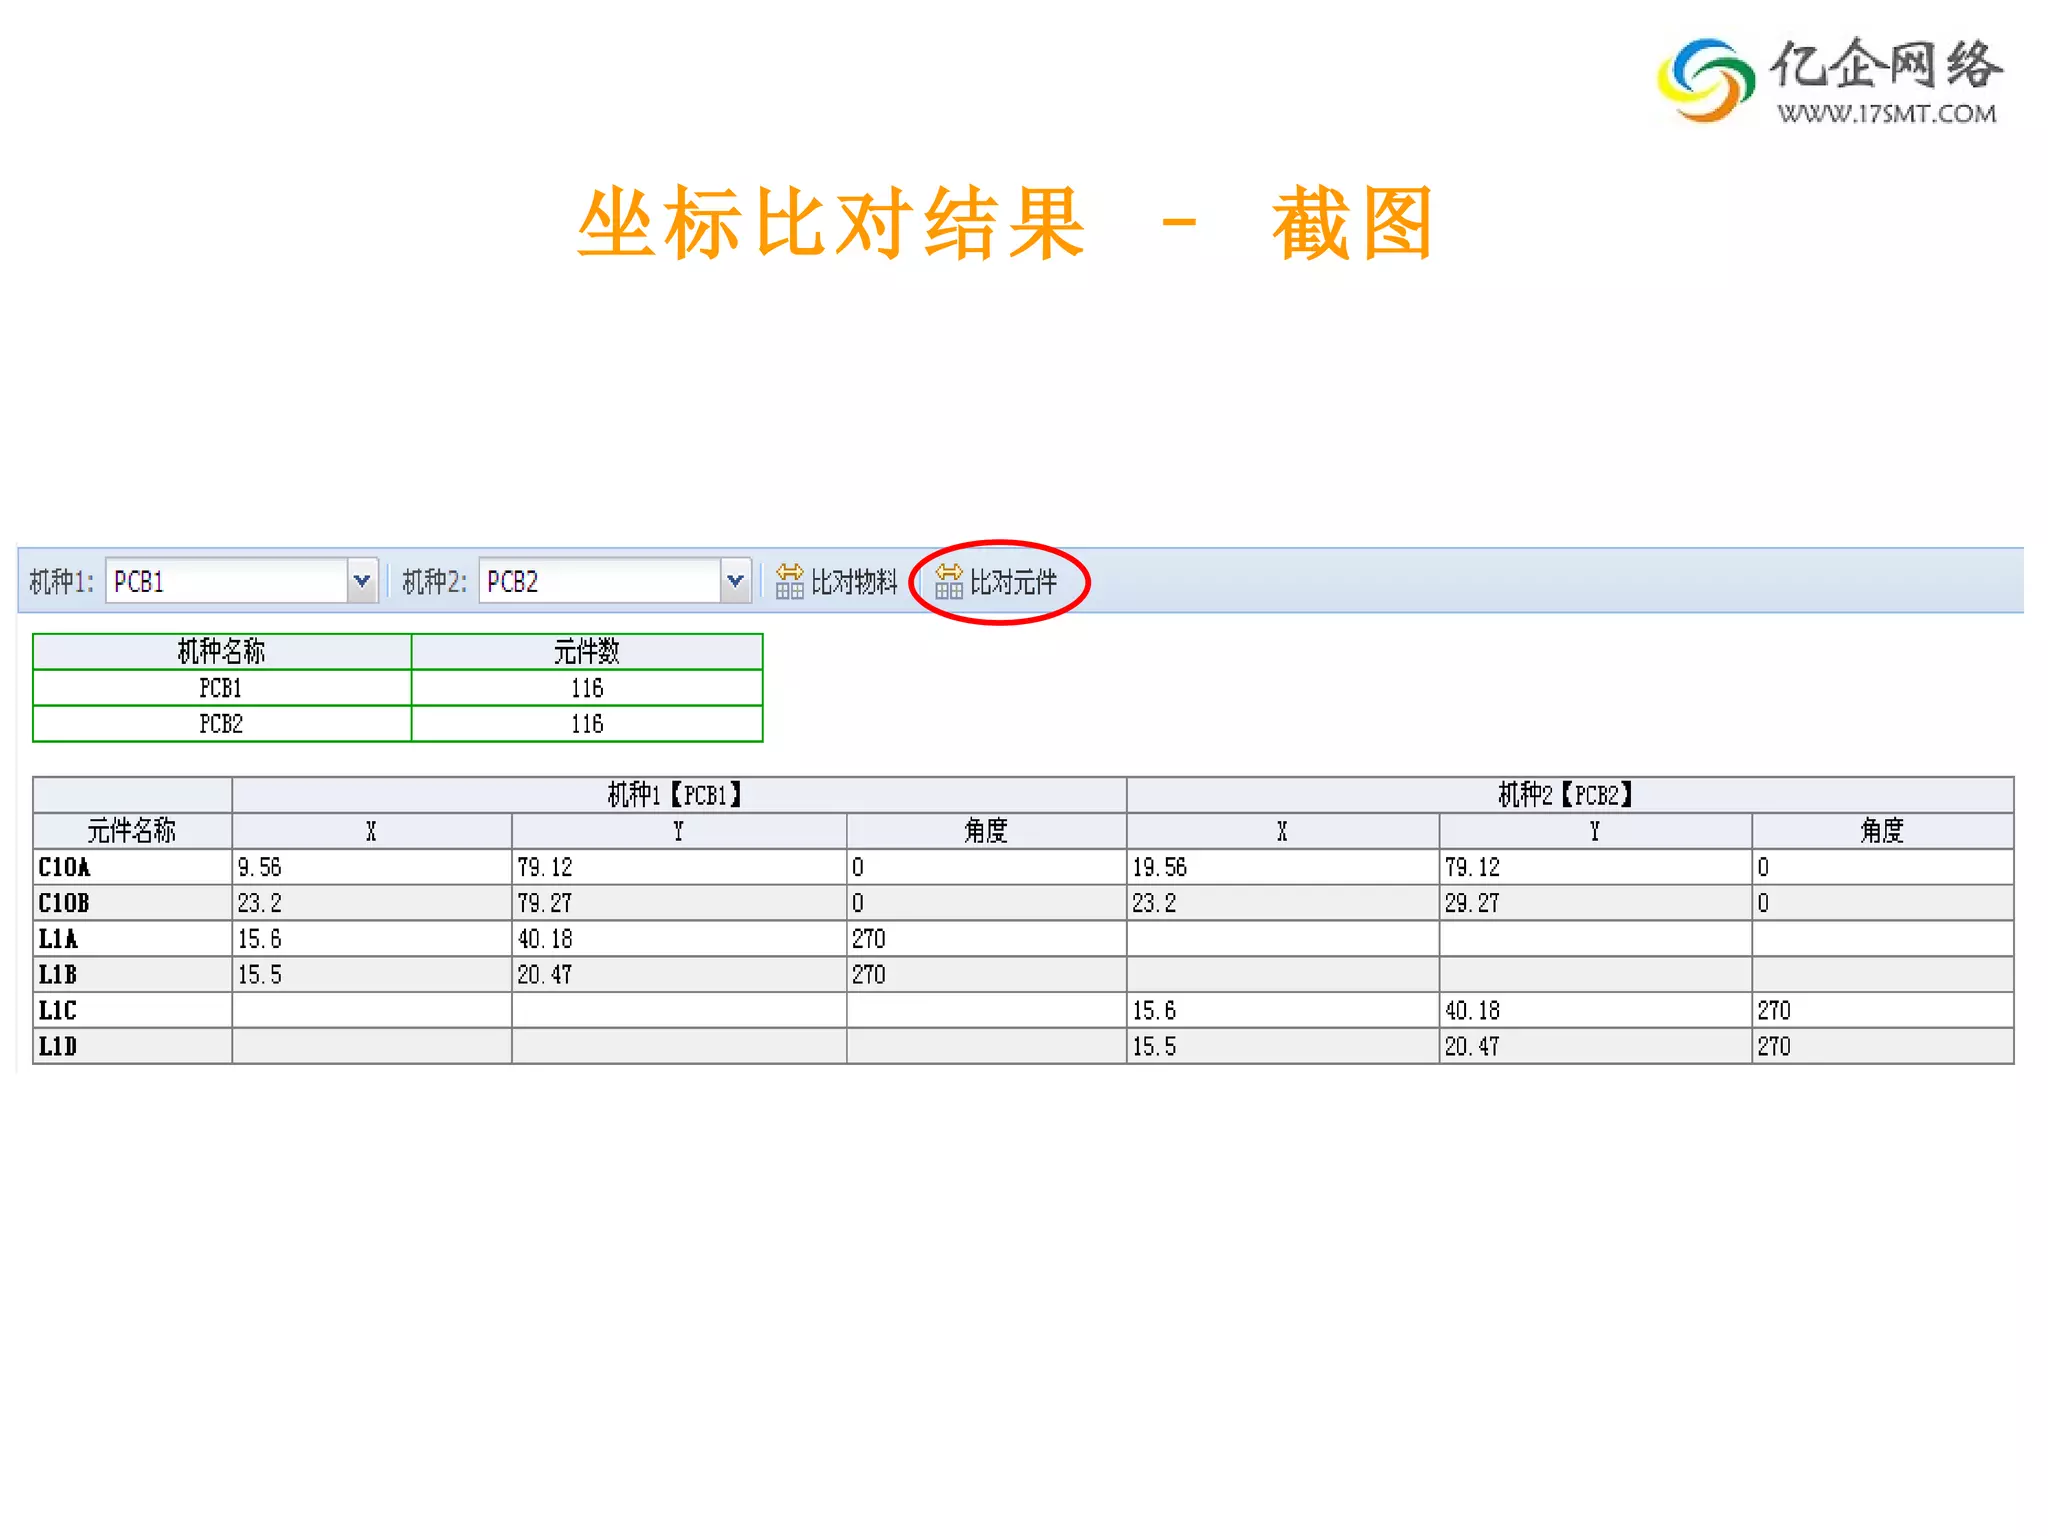Click the 9.56 X value cell
Image resolution: width=2048 pixels, height=1536 pixels.
[x=372, y=867]
